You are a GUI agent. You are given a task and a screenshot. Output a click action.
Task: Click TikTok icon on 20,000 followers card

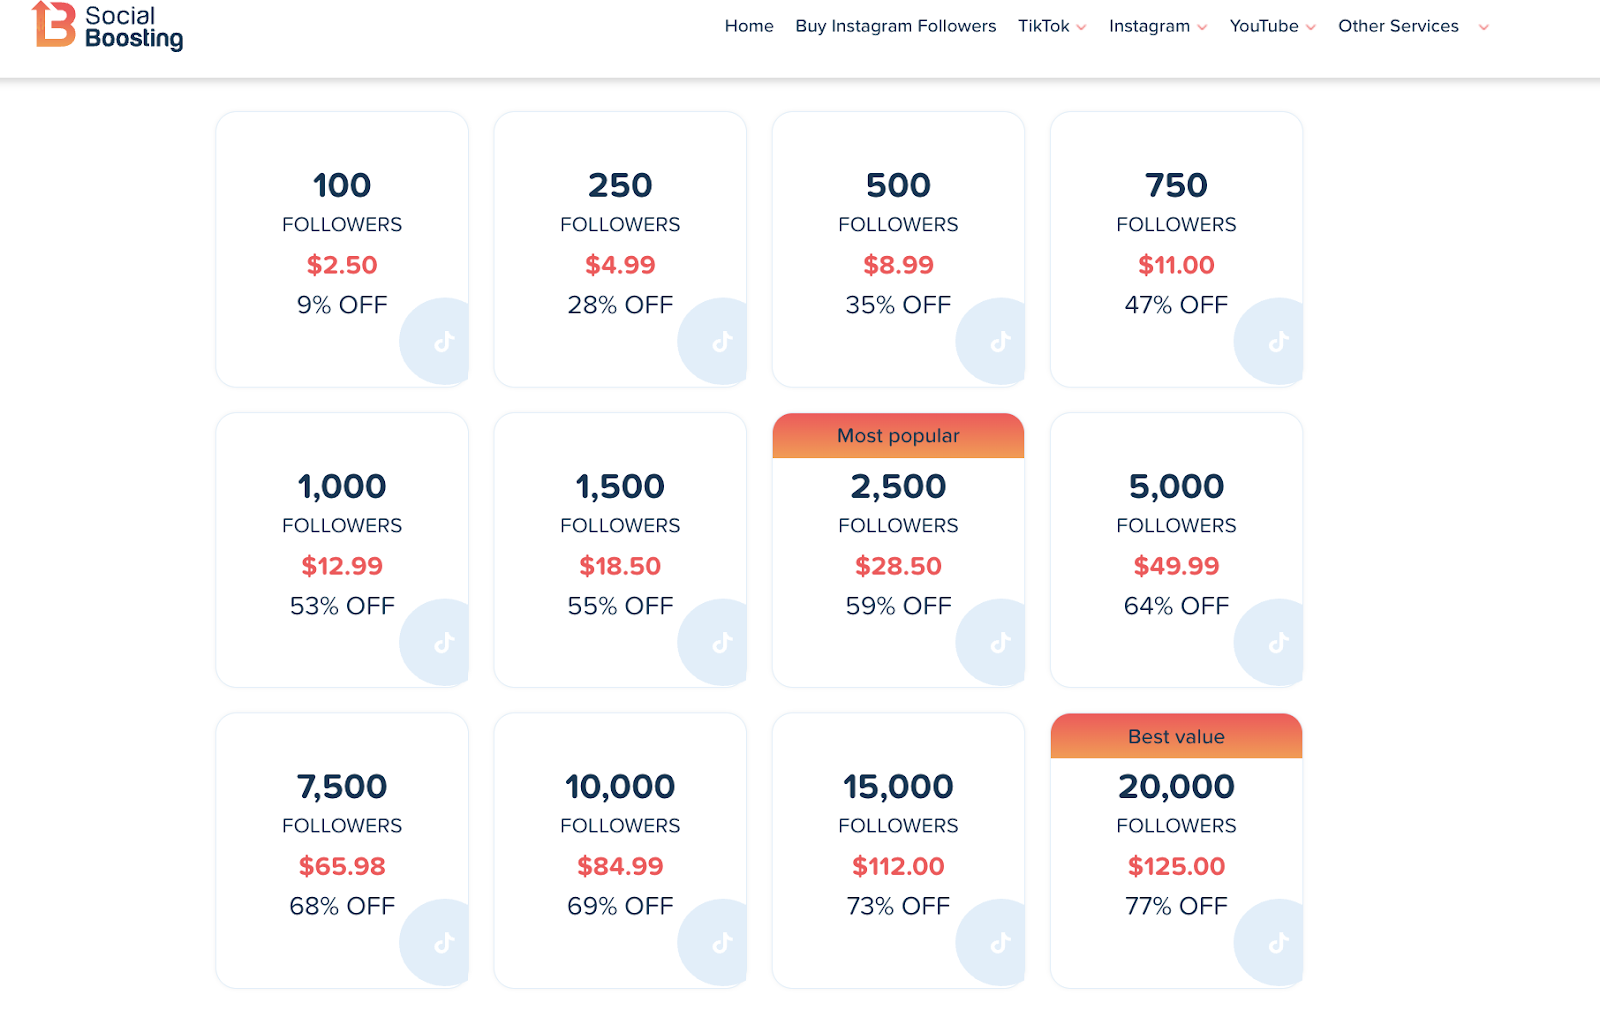[1278, 943]
